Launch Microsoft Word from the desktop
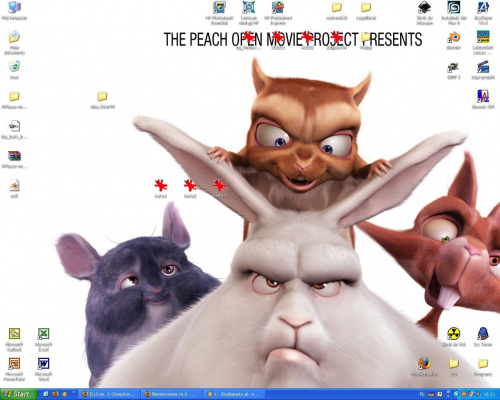The image size is (500, 400). coord(43,363)
